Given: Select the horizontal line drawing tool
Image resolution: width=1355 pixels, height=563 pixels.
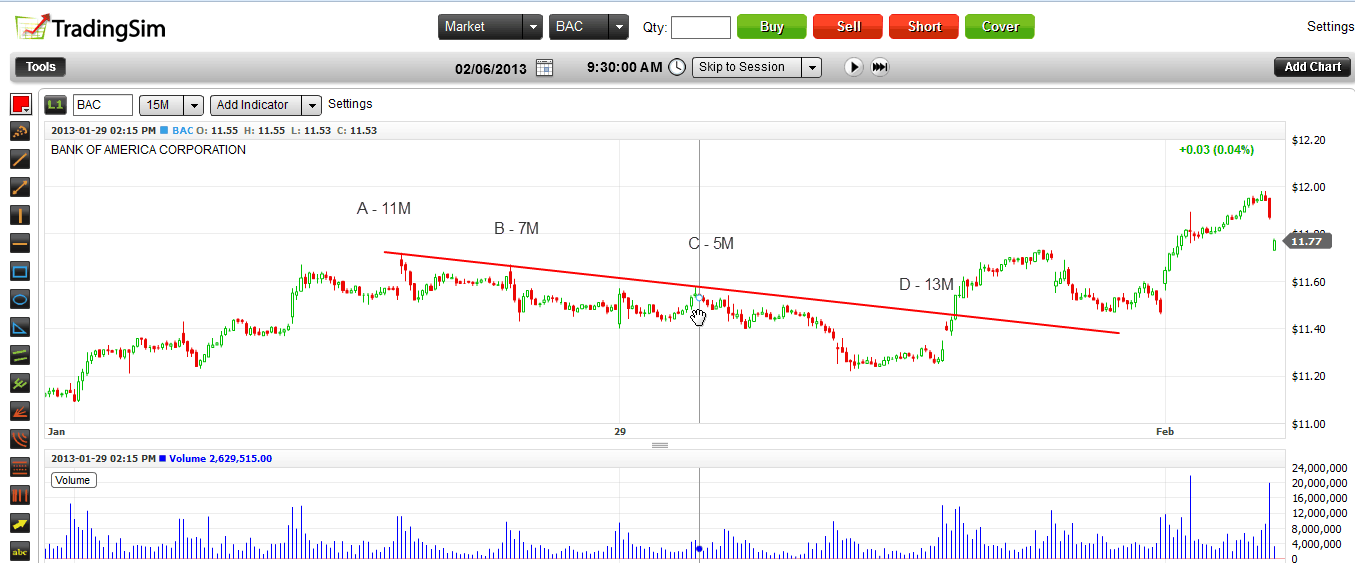Looking at the screenshot, I should pyautogui.click(x=20, y=243).
